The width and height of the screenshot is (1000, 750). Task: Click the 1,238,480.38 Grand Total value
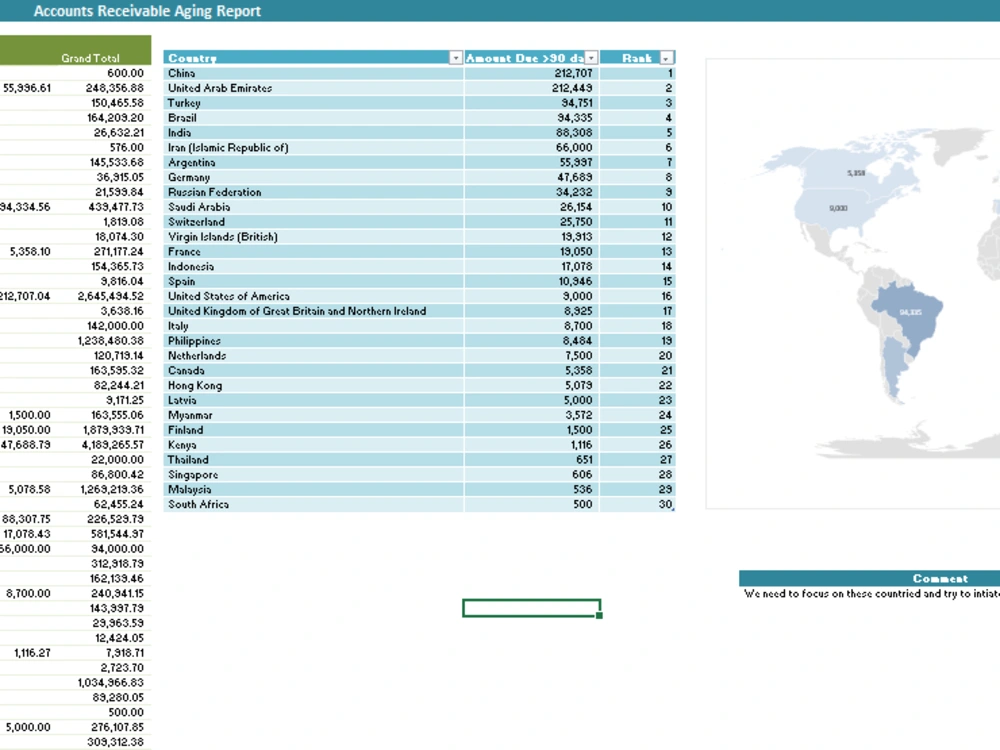click(x=110, y=341)
